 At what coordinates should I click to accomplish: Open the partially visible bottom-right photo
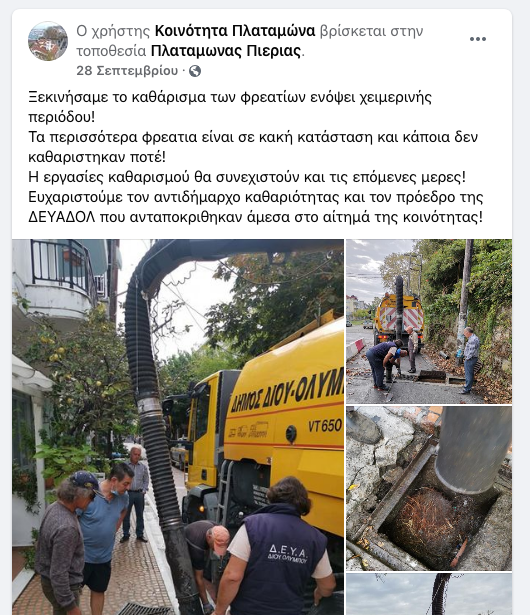[x=429, y=594]
